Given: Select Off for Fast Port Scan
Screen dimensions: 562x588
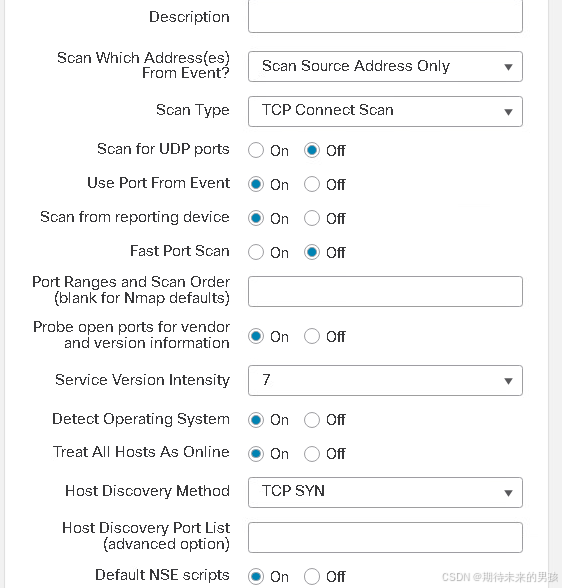Looking at the screenshot, I should click(x=312, y=252).
